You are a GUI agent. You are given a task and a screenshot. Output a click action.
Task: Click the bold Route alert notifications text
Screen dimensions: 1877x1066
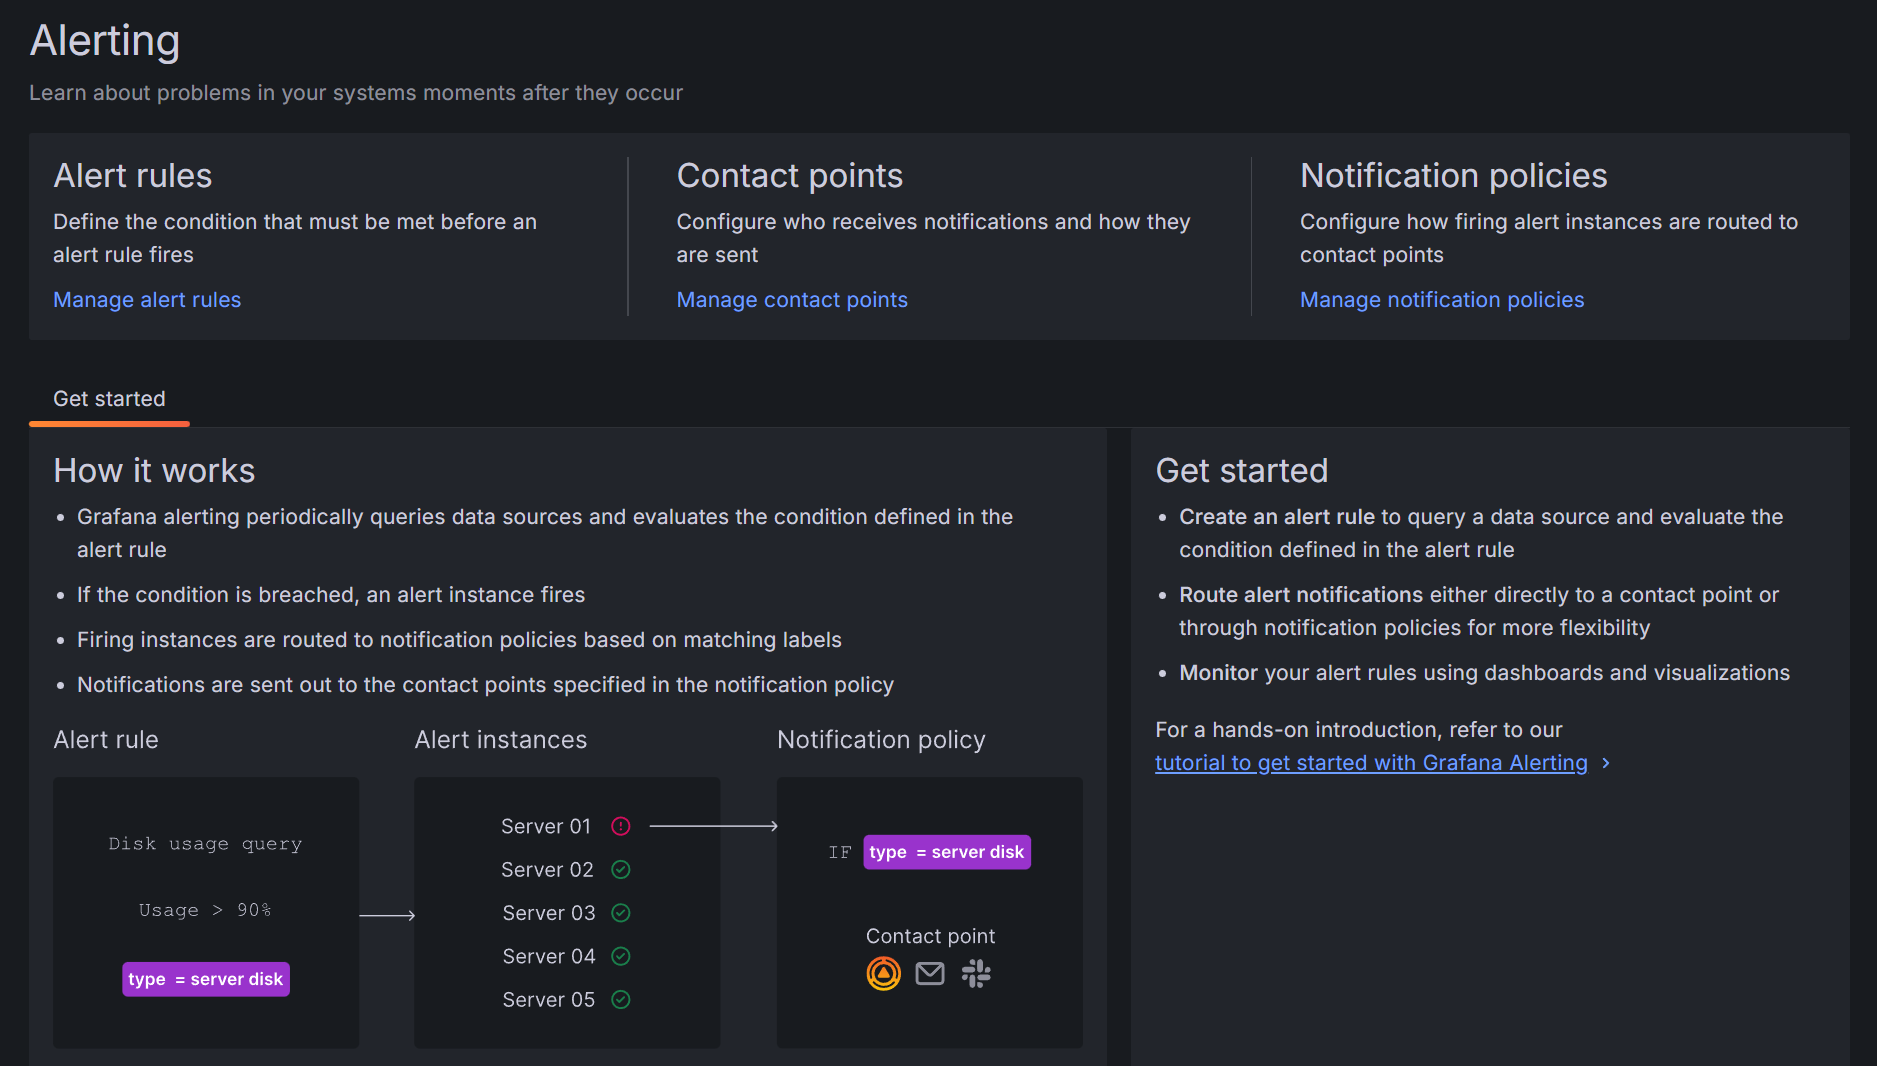tap(1301, 595)
